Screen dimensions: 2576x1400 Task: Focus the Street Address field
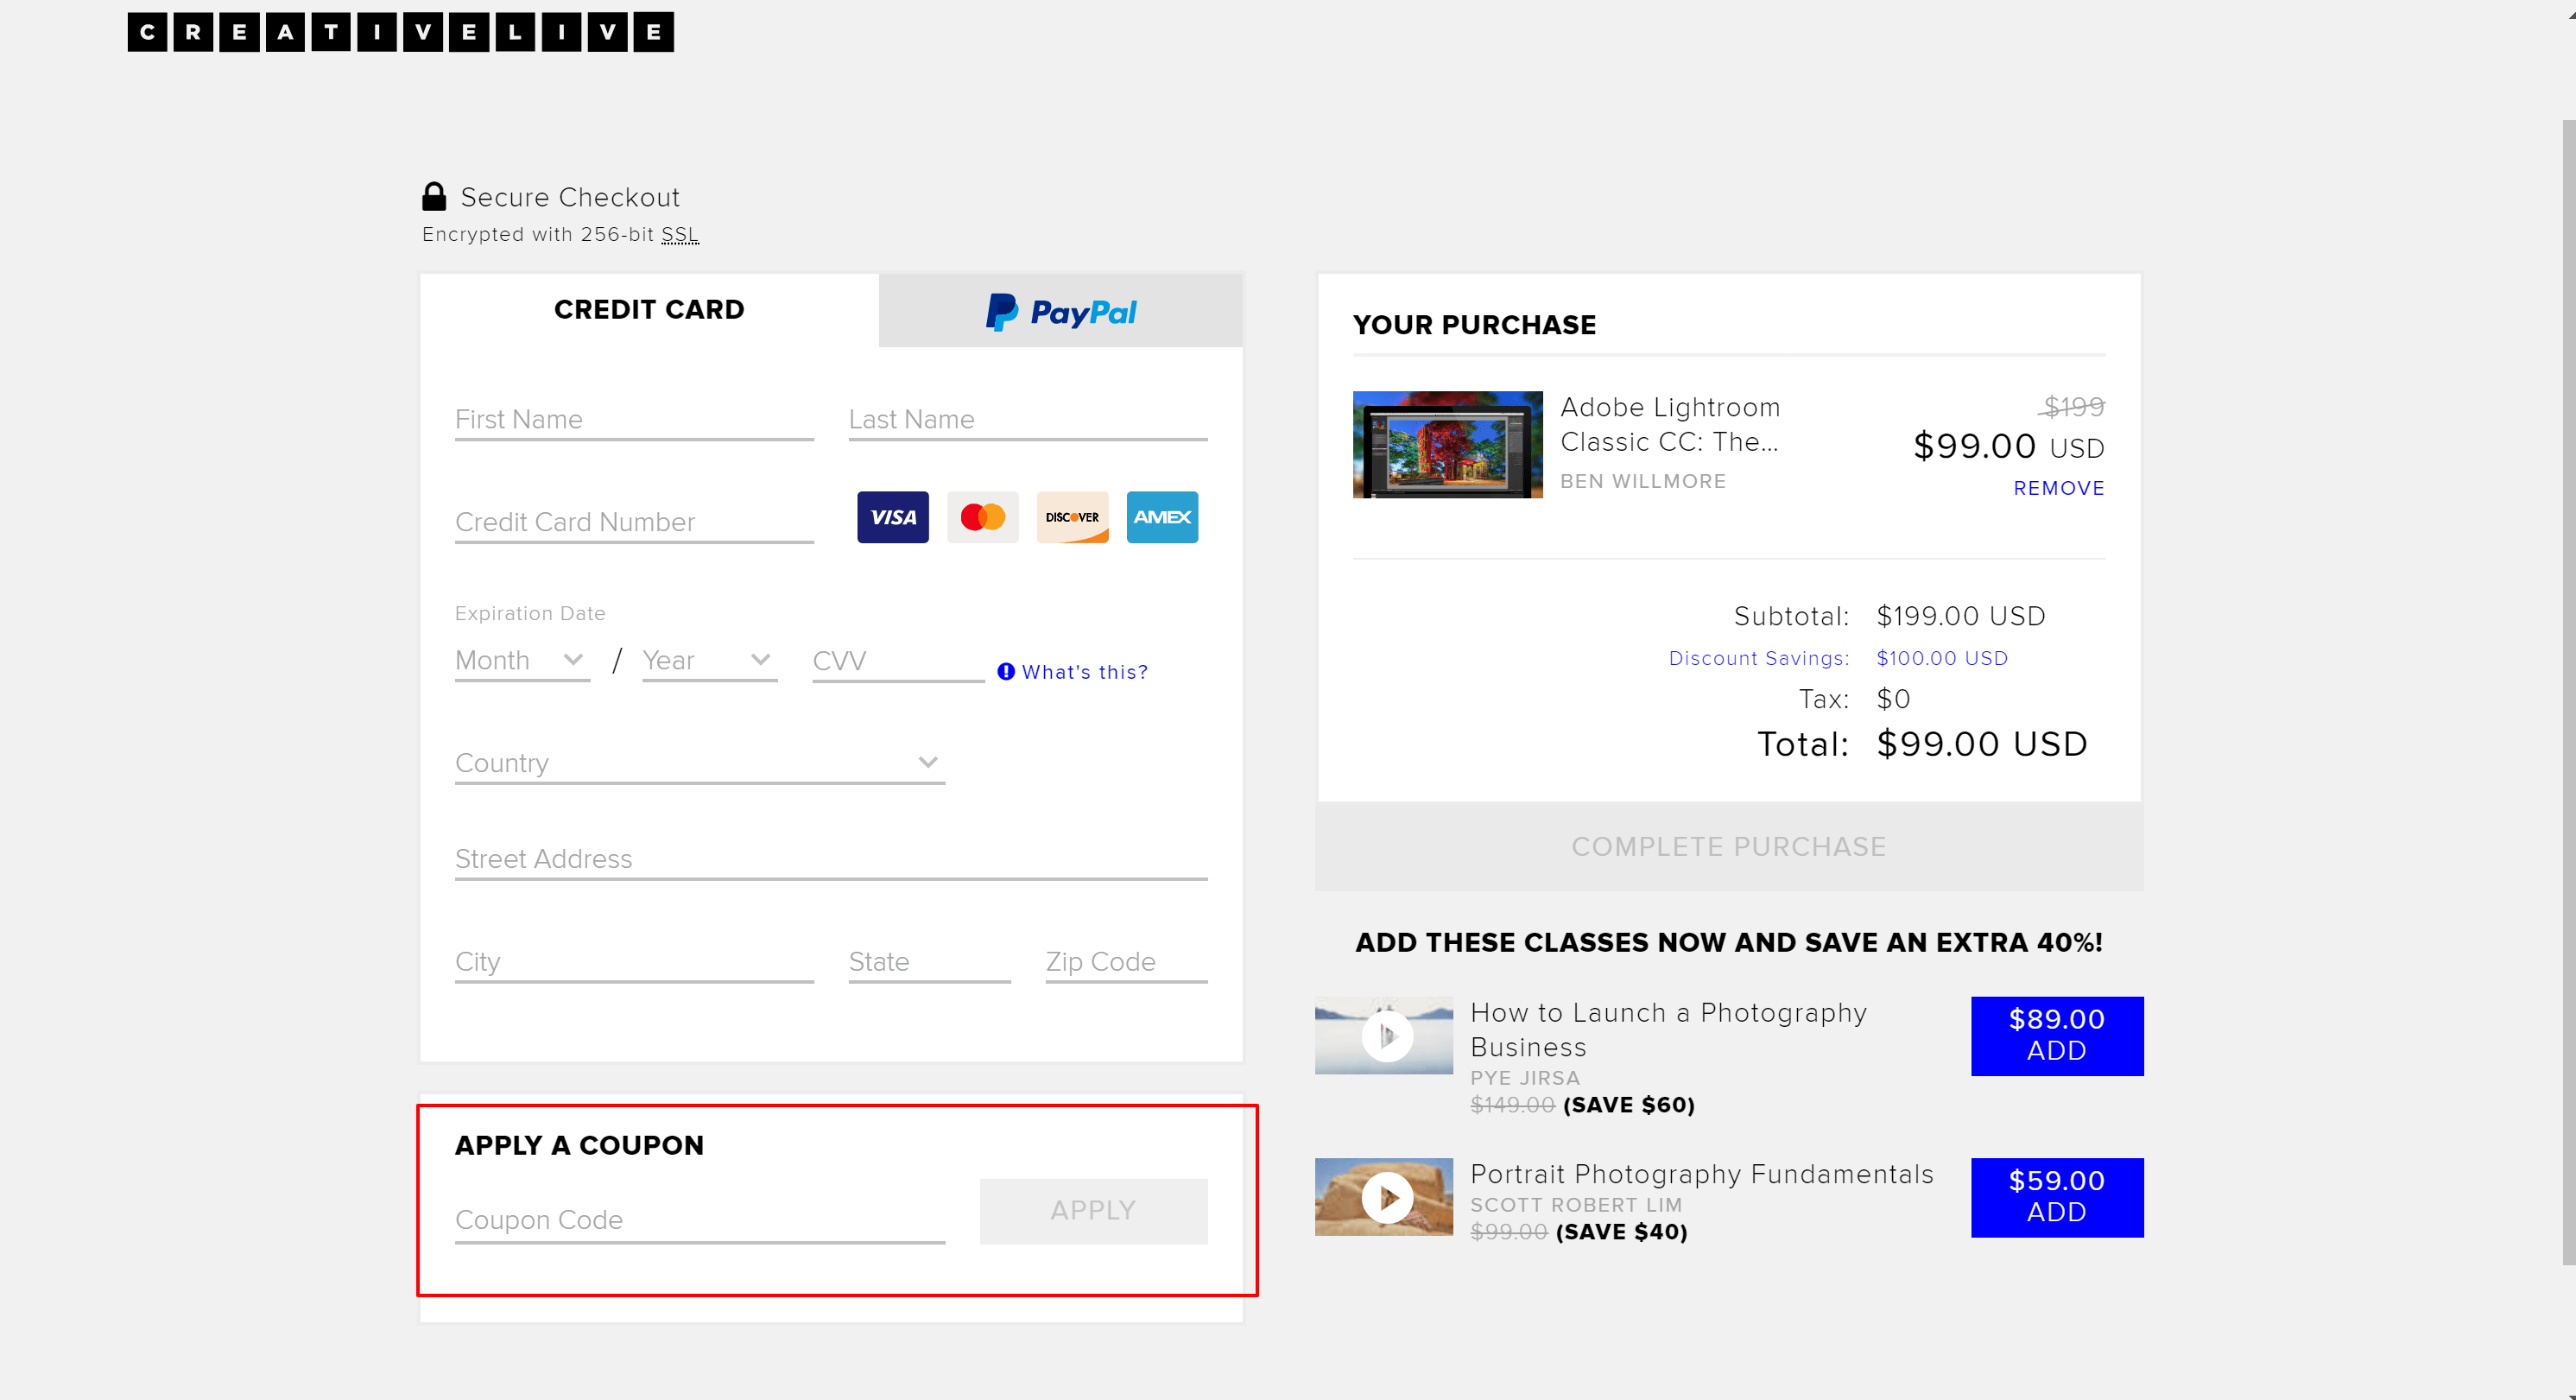[831, 859]
